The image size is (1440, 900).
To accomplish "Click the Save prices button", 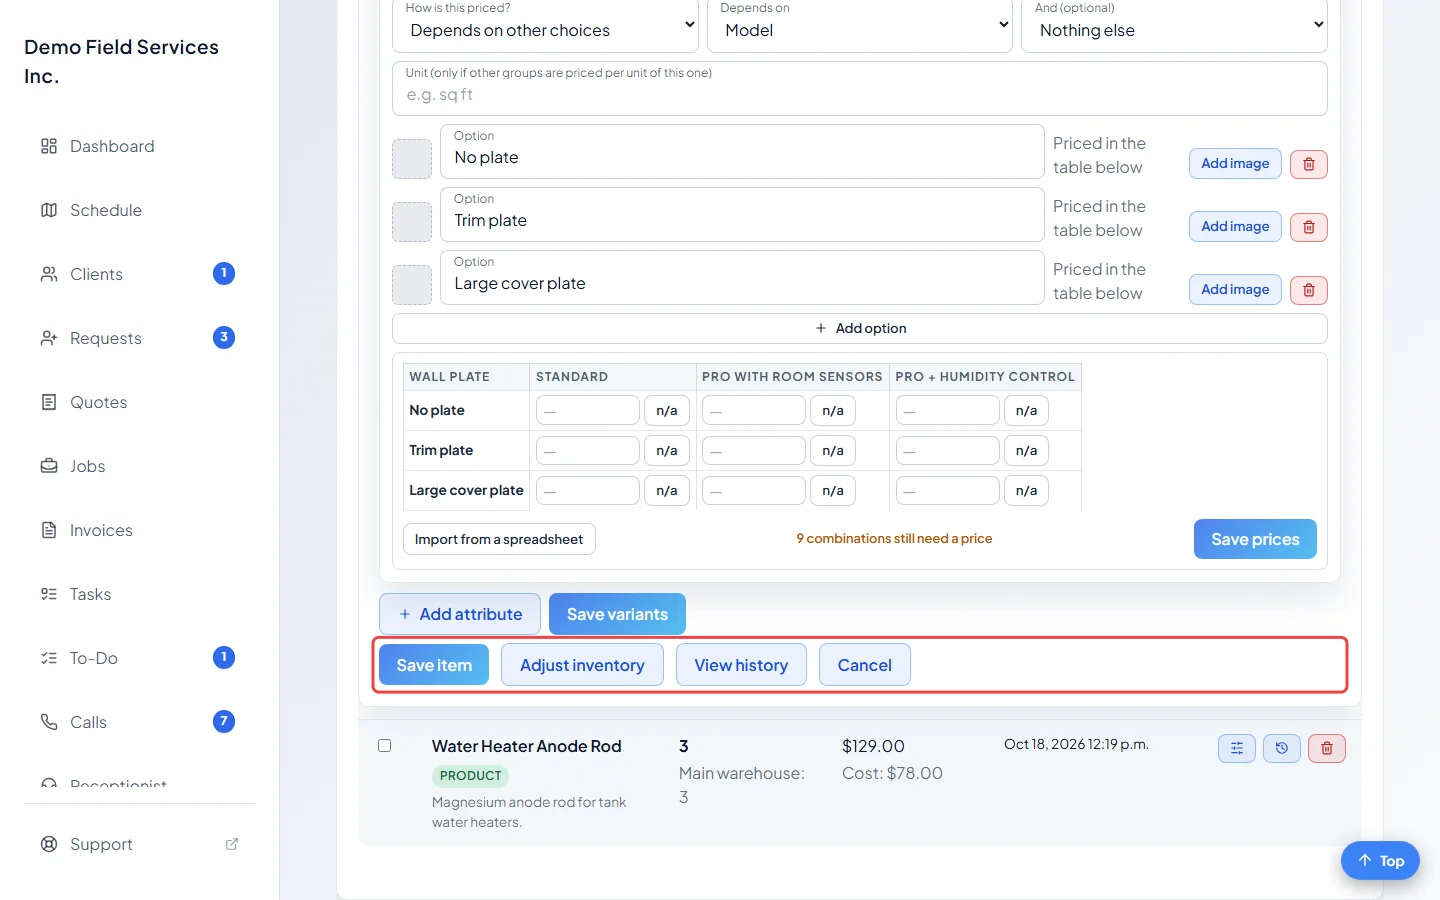I will pos(1255,539).
